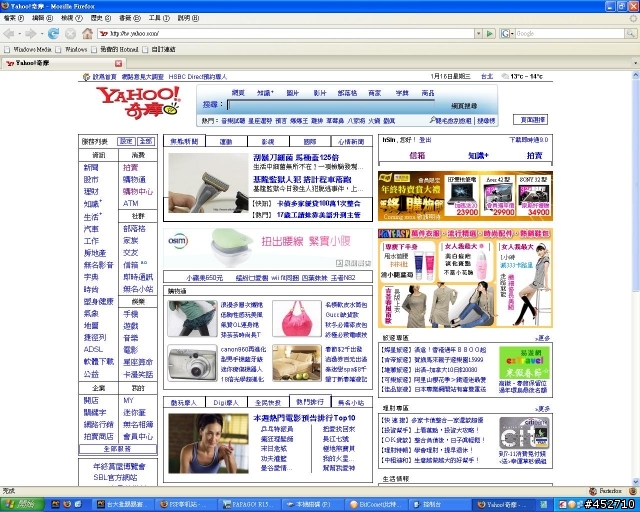Image resolution: width=640 pixels, height=512 pixels.
Task: Open the Back history dropdown arrow
Action: 19,33
